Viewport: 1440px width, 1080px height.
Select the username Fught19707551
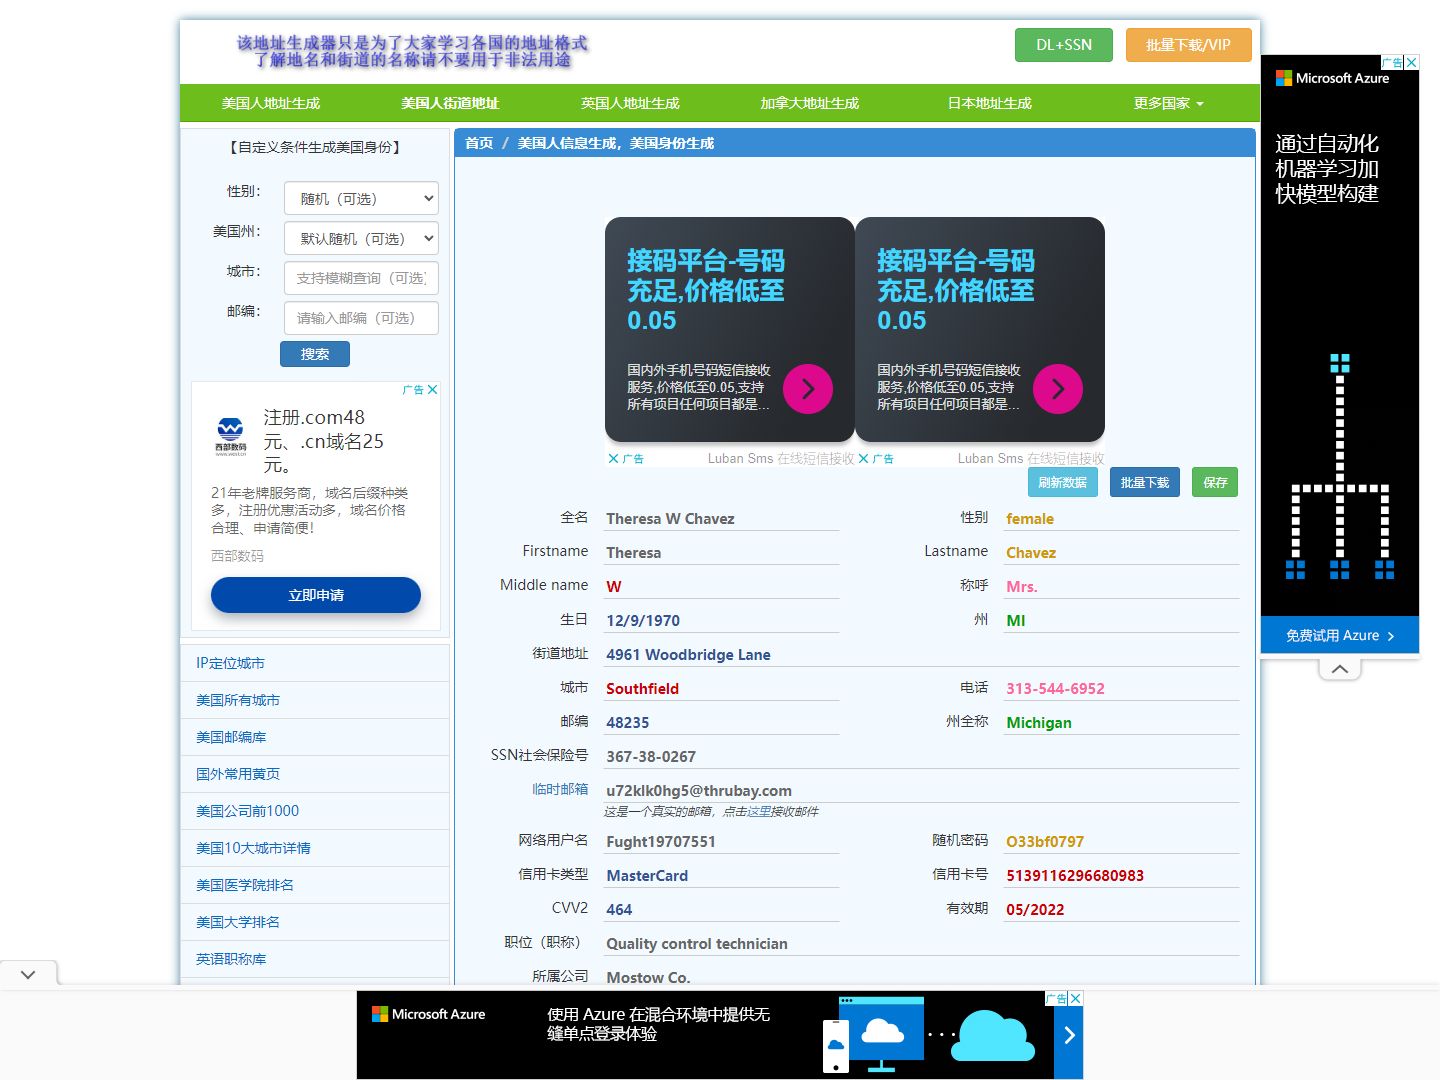[x=661, y=841]
